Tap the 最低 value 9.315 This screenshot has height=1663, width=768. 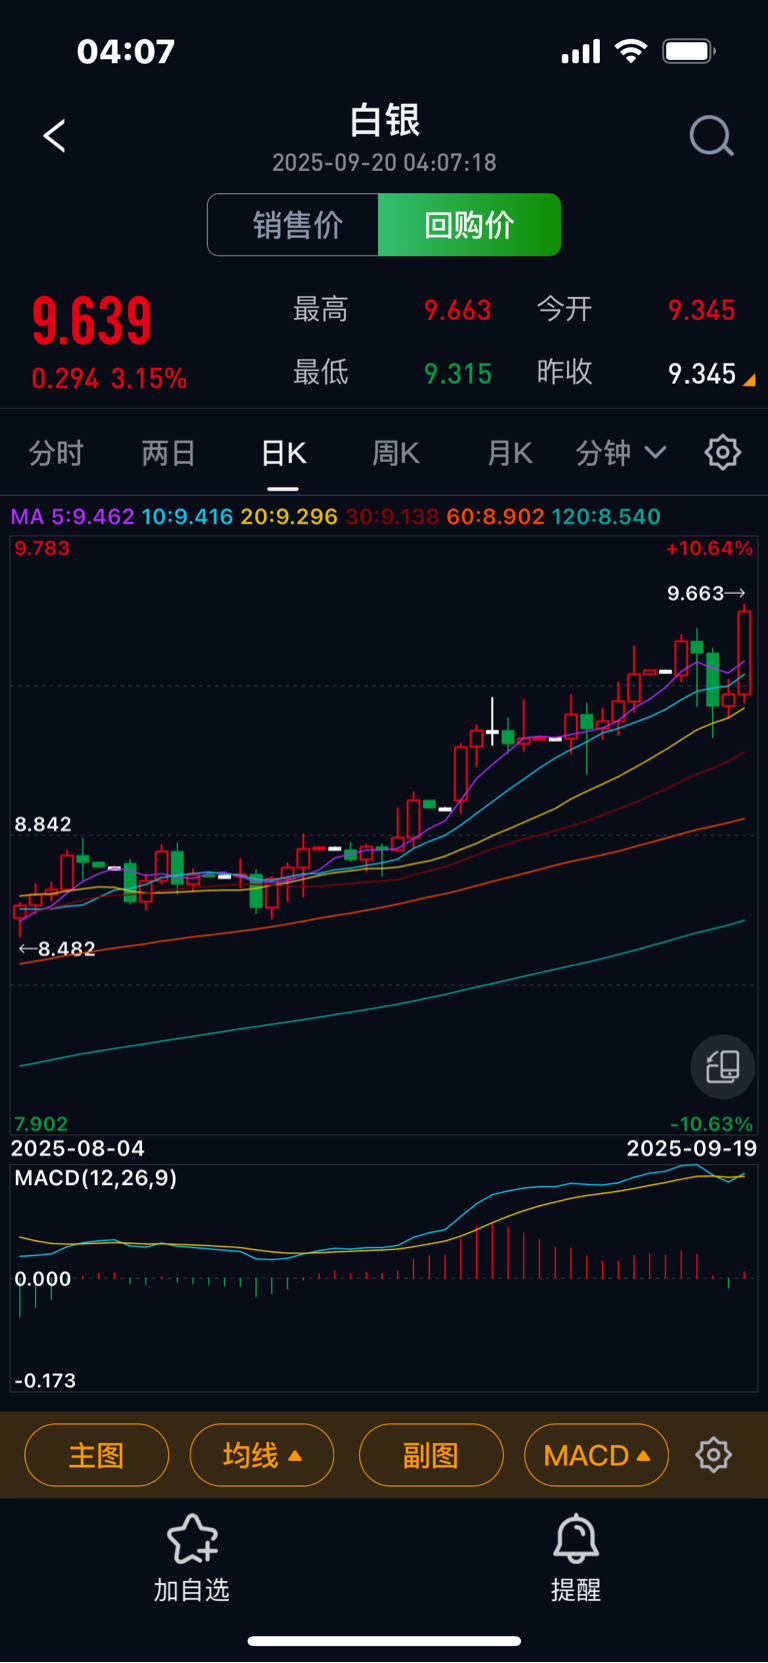click(458, 374)
